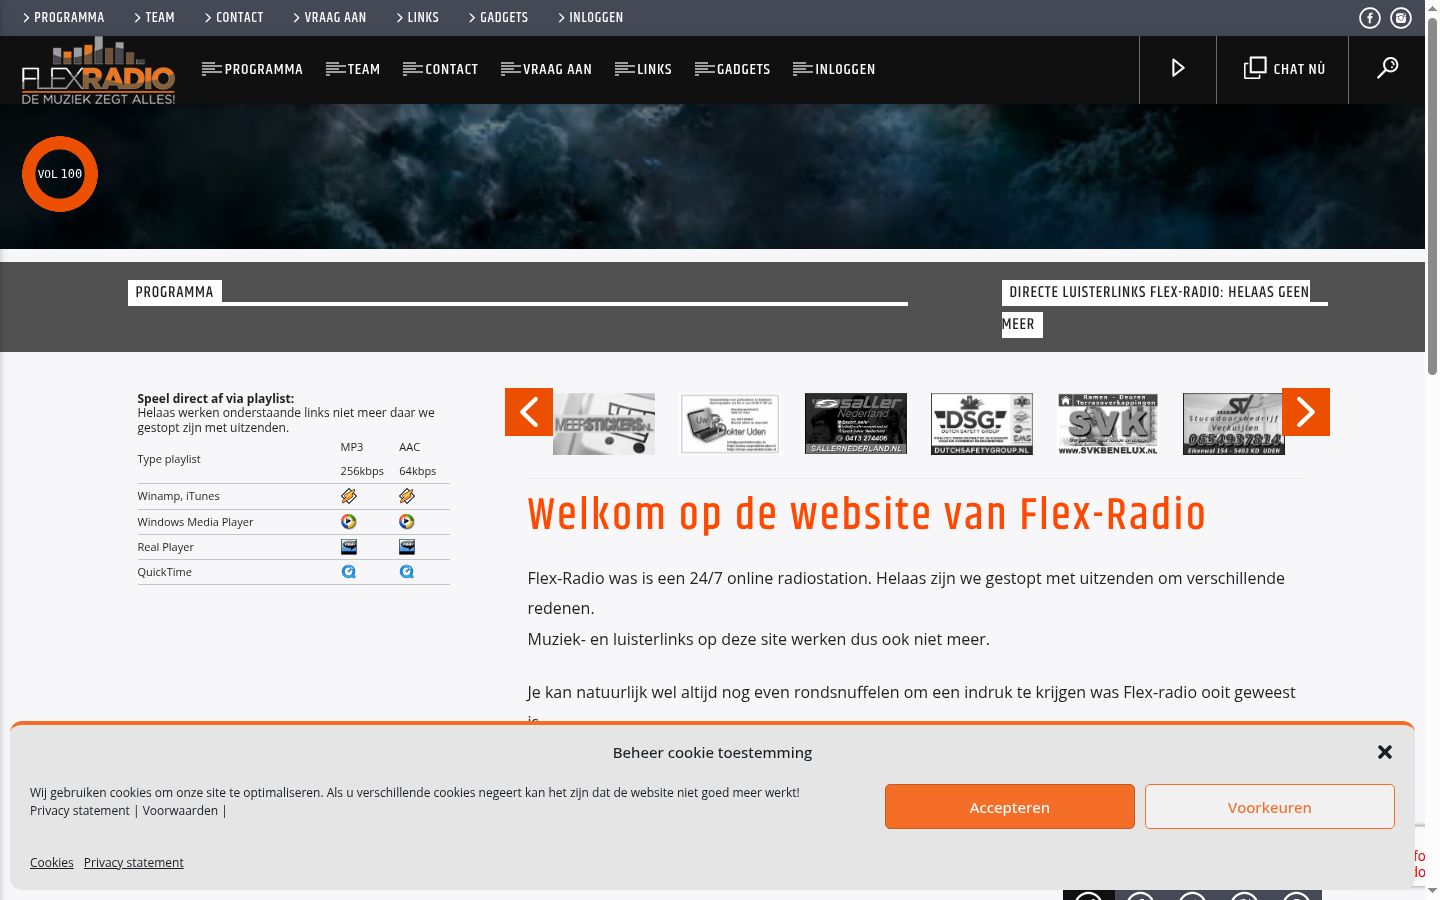Open underlined Privacy statement link at banner bottom
Viewport: 1440px width, 900px height.
(134, 862)
